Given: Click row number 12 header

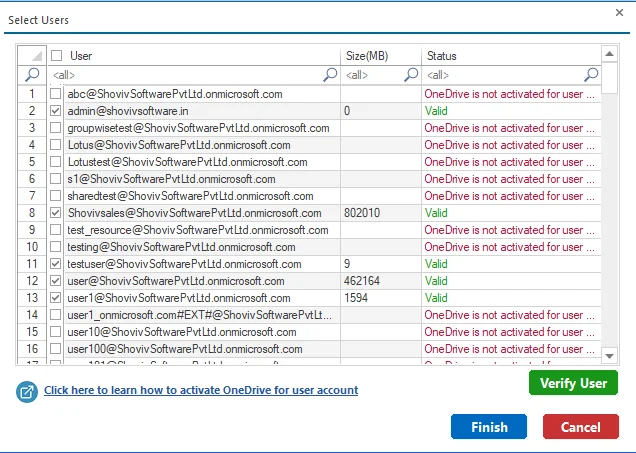Looking at the screenshot, I should click(32, 281).
